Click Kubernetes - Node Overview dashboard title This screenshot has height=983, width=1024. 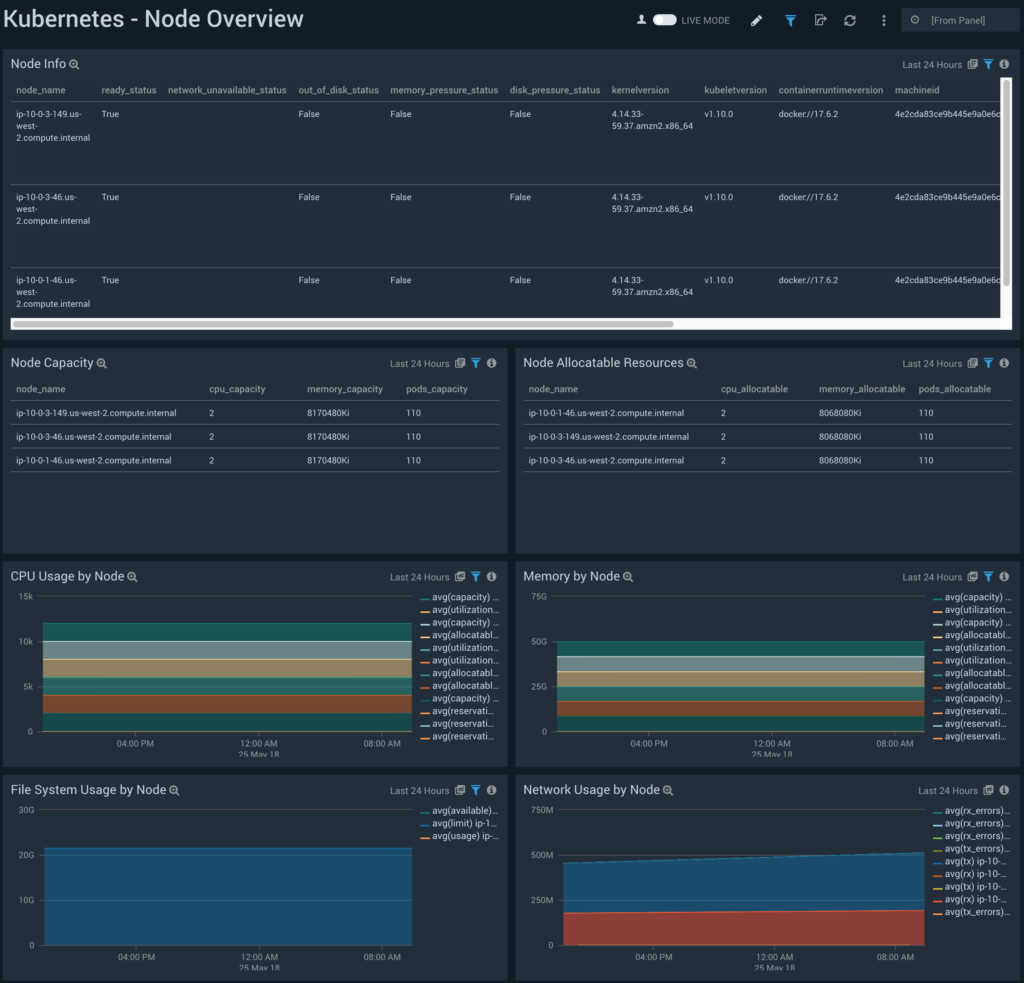pyautogui.click(x=153, y=19)
